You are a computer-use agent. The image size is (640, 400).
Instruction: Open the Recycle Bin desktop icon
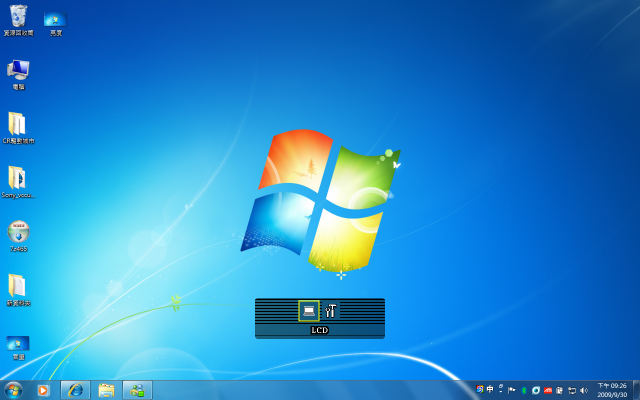tap(18, 20)
